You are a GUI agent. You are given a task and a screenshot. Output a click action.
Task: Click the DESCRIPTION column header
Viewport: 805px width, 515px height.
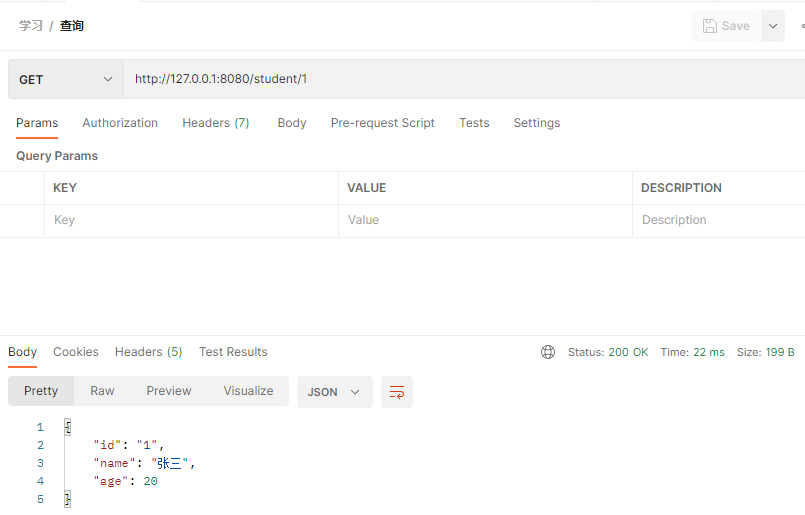click(681, 188)
